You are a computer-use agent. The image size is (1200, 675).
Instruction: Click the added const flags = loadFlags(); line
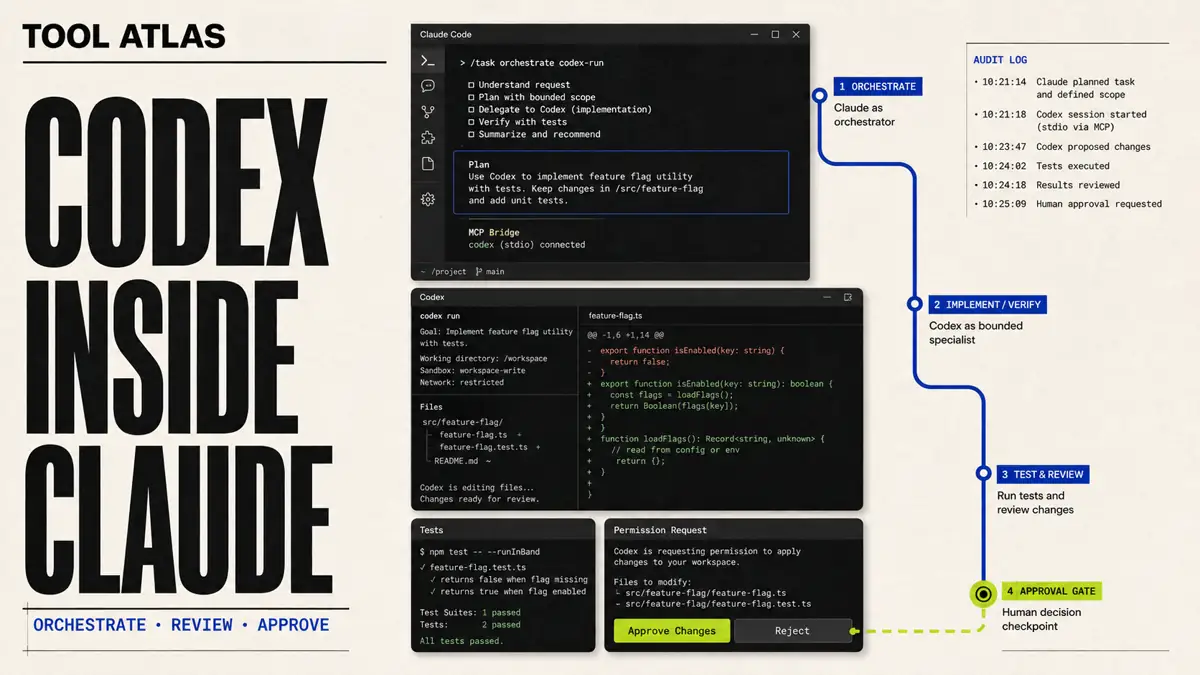(x=671, y=395)
